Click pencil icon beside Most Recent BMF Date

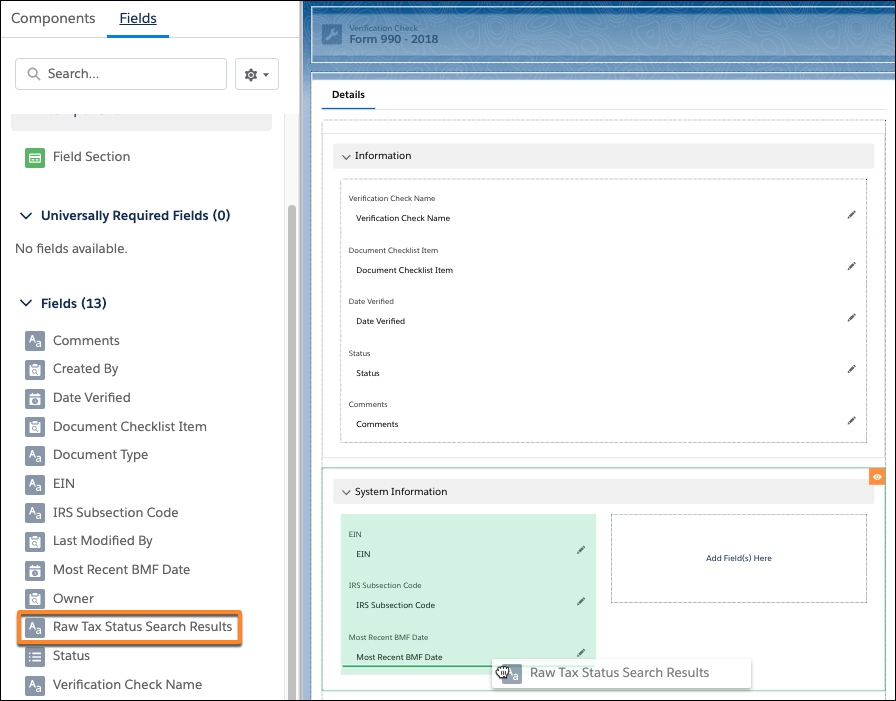[x=581, y=652]
